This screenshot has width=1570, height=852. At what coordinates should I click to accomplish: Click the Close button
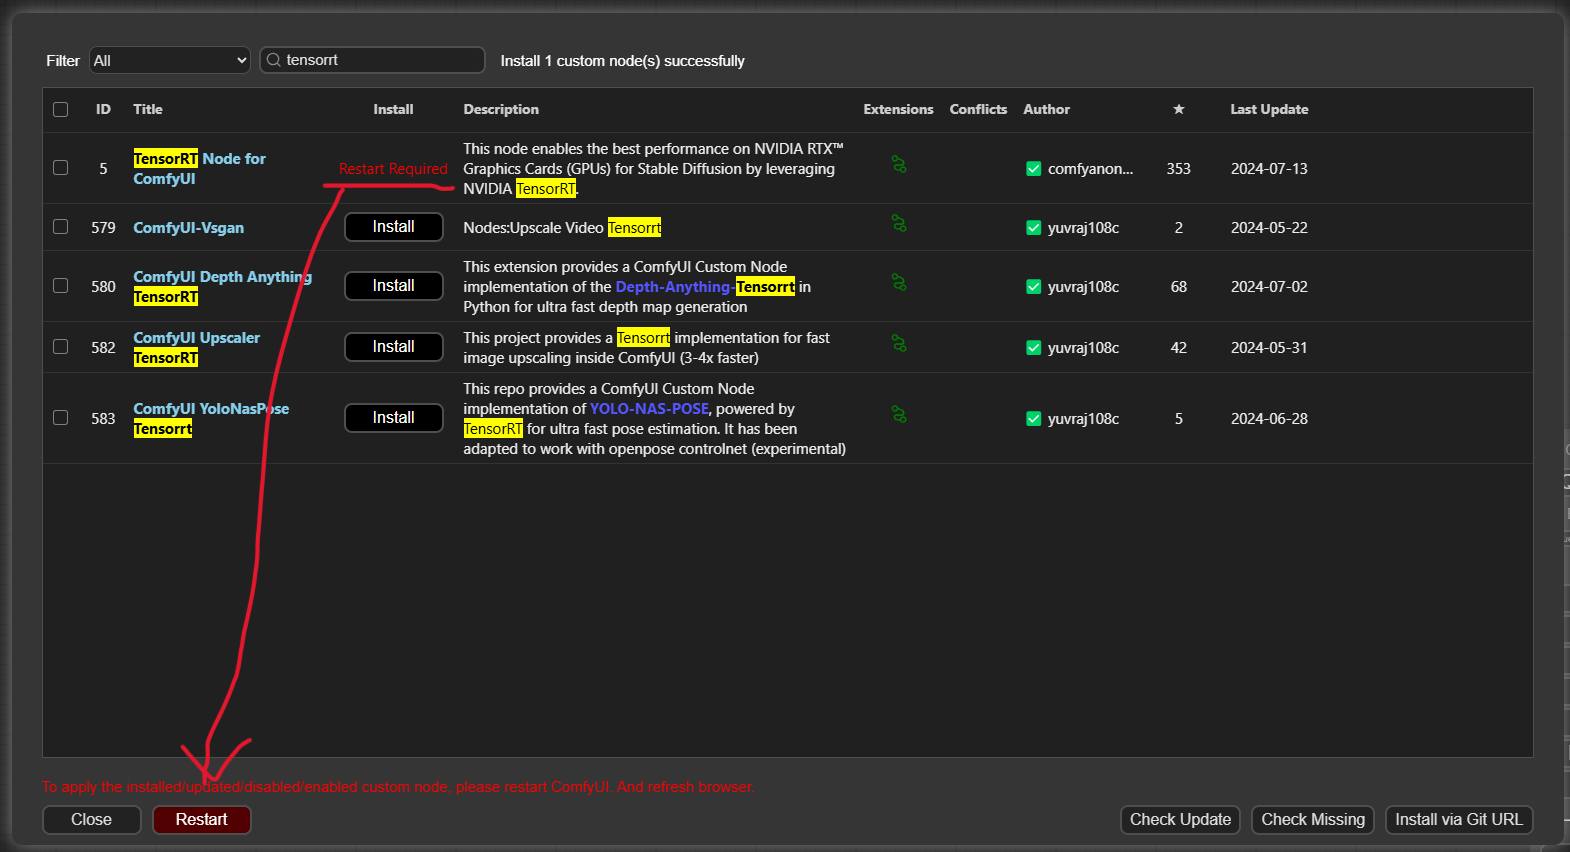(92, 820)
